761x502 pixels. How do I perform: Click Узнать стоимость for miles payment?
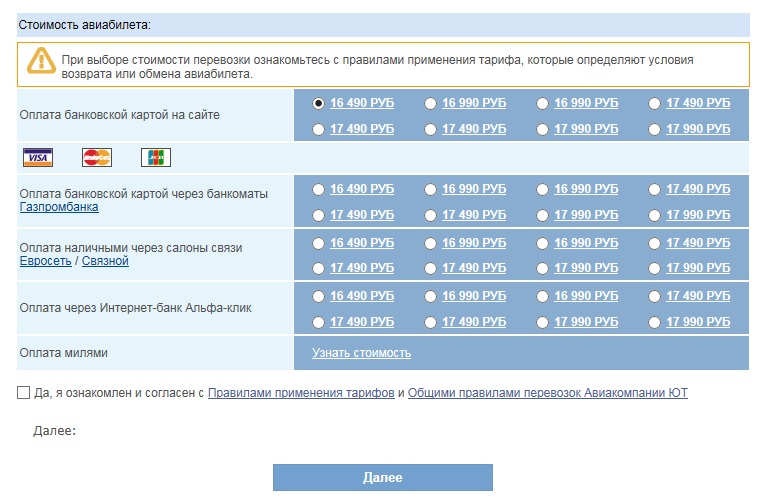(x=361, y=353)
